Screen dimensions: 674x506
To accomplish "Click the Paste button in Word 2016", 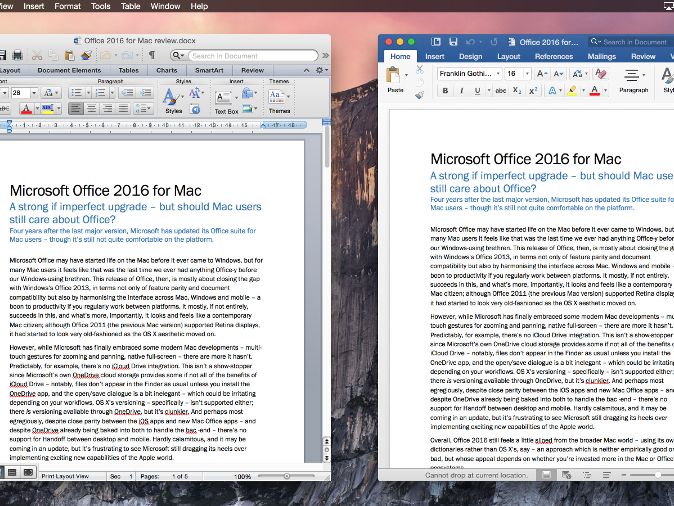I will (x=395, y=80).
